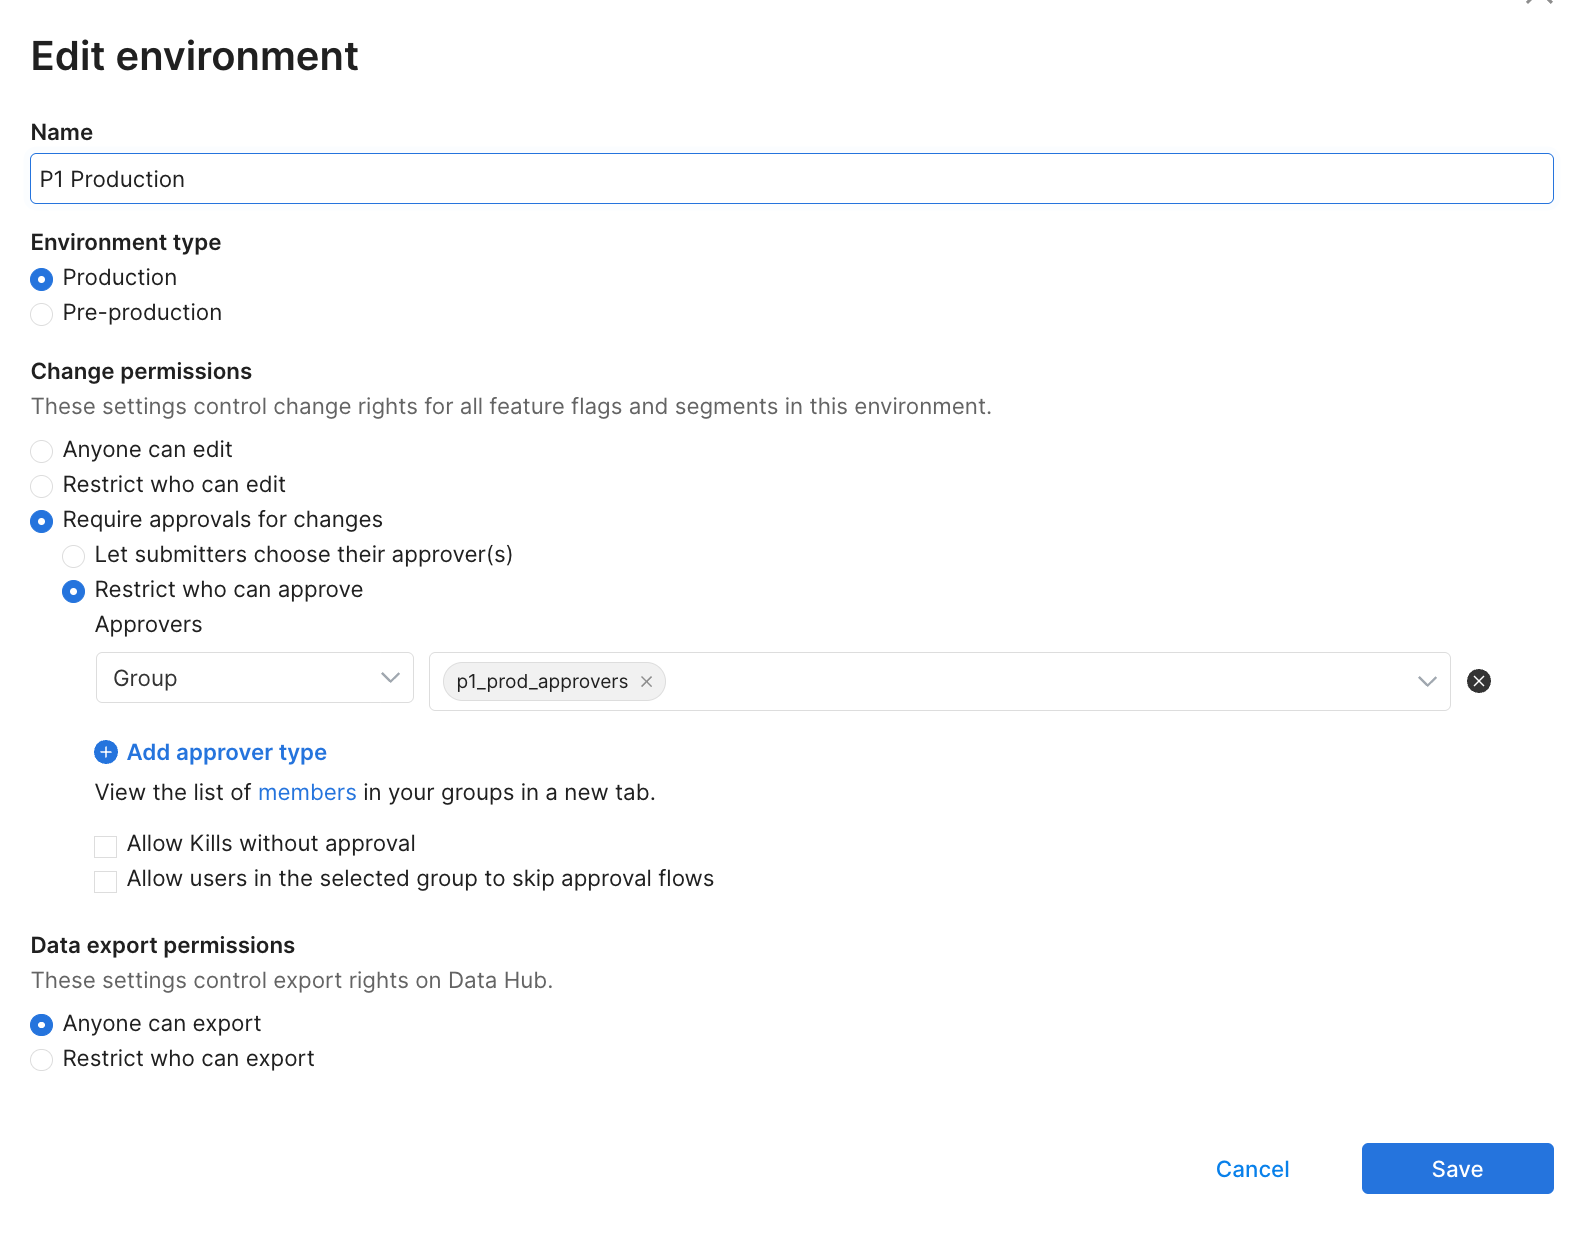Viewport: 1584px width, 1248px height.
Task: Select Restrict who can export
Action: pos(42,1060)
